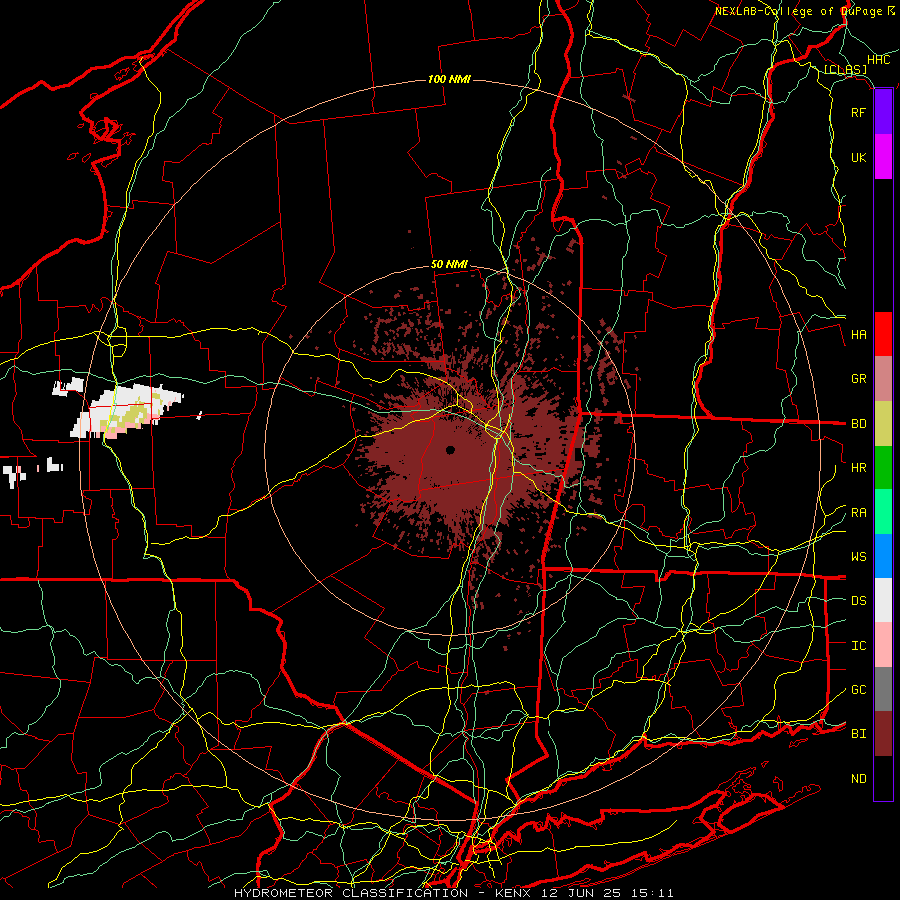This screenshot has width=900, height=900.
Task: Click the BD yellow legend swatch
Action: (883, 424)
